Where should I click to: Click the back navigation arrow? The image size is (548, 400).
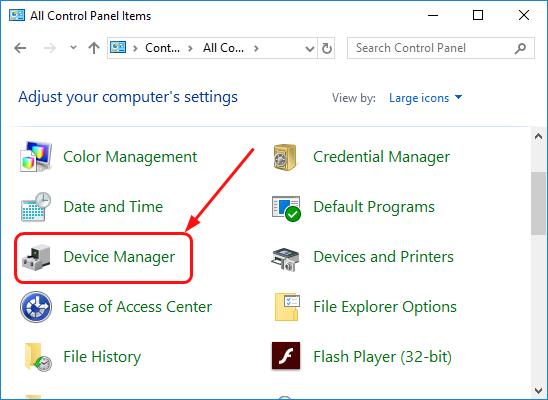click(x=21, y=48)
